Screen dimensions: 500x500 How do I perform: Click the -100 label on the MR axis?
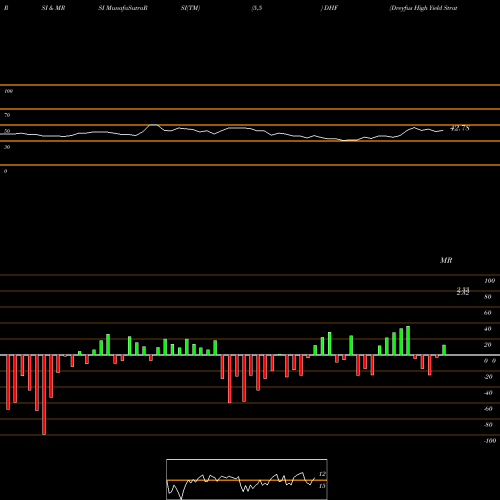point(490,441)
